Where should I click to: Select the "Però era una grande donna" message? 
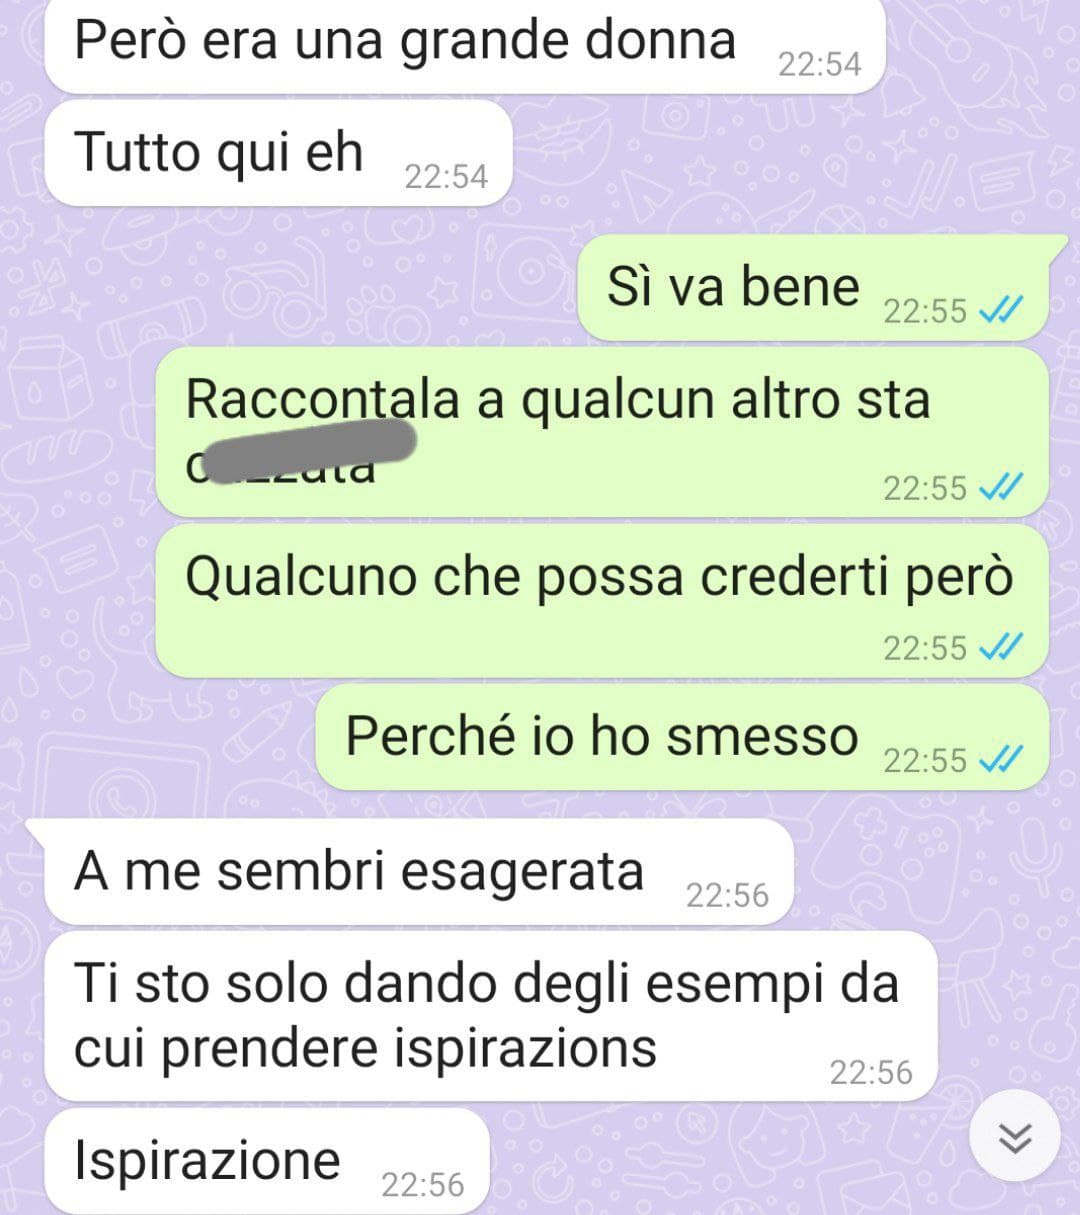click(x=466, y=44)
